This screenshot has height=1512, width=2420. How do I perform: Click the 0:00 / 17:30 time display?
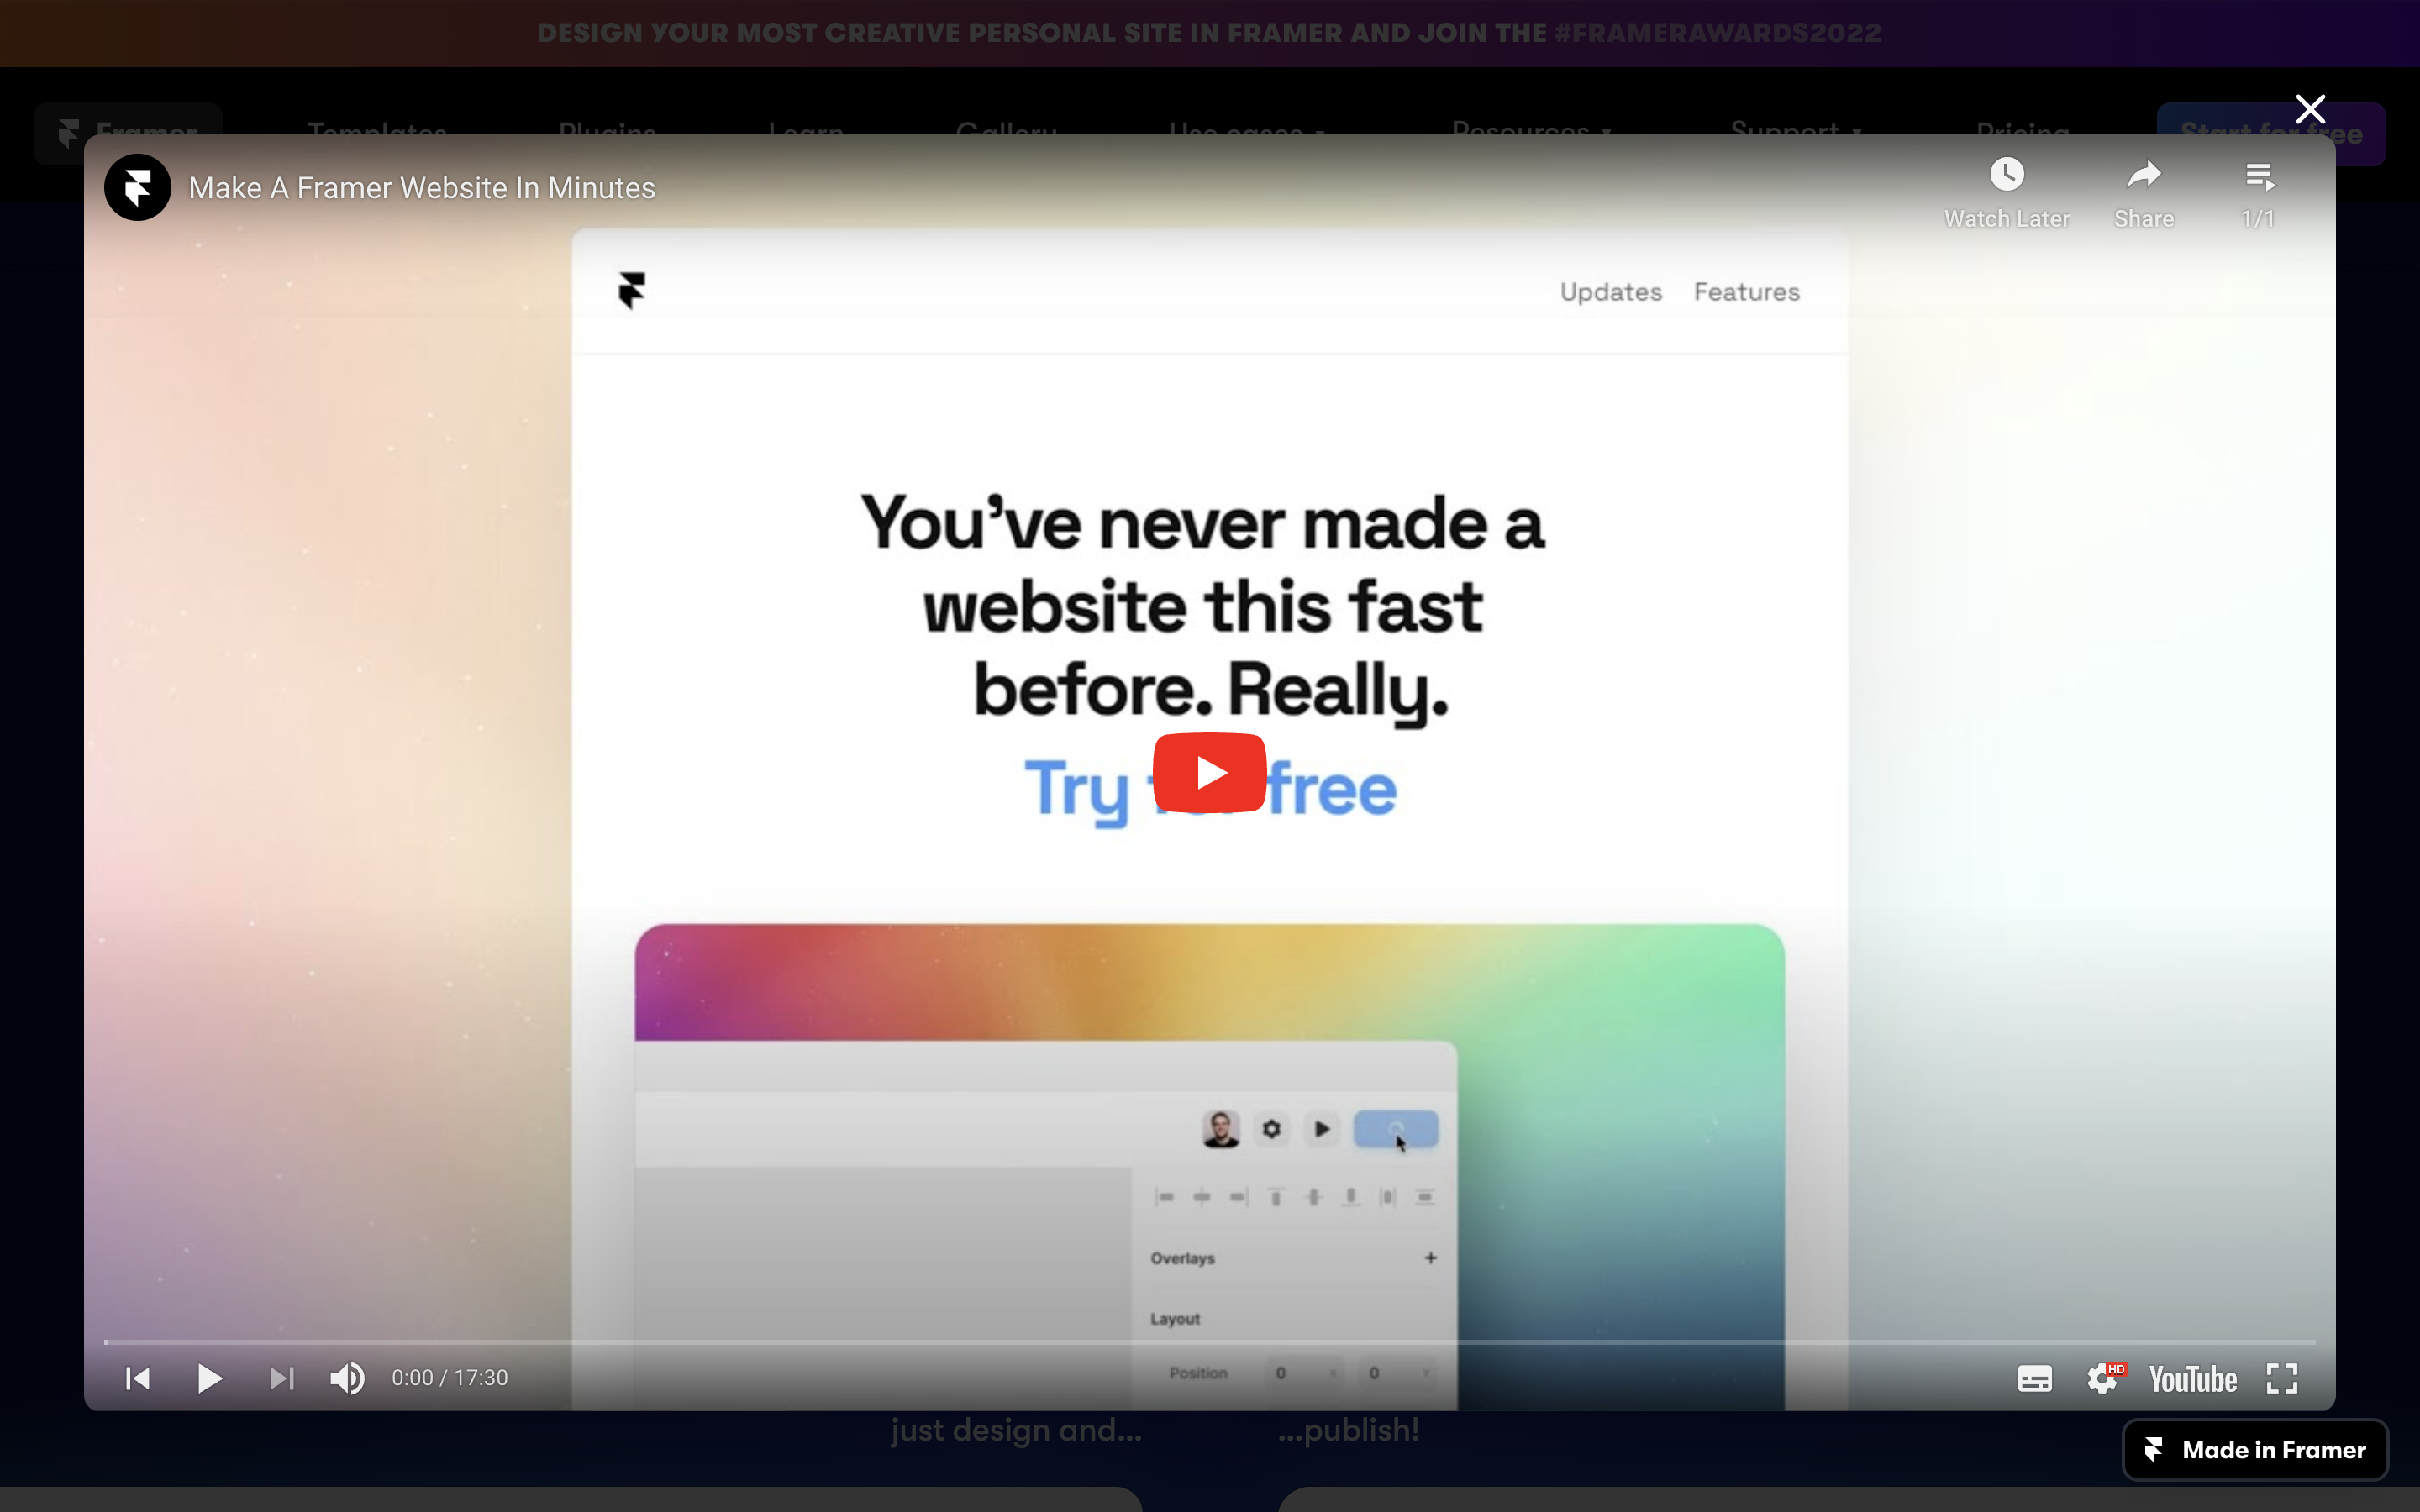click(450, 1378)
